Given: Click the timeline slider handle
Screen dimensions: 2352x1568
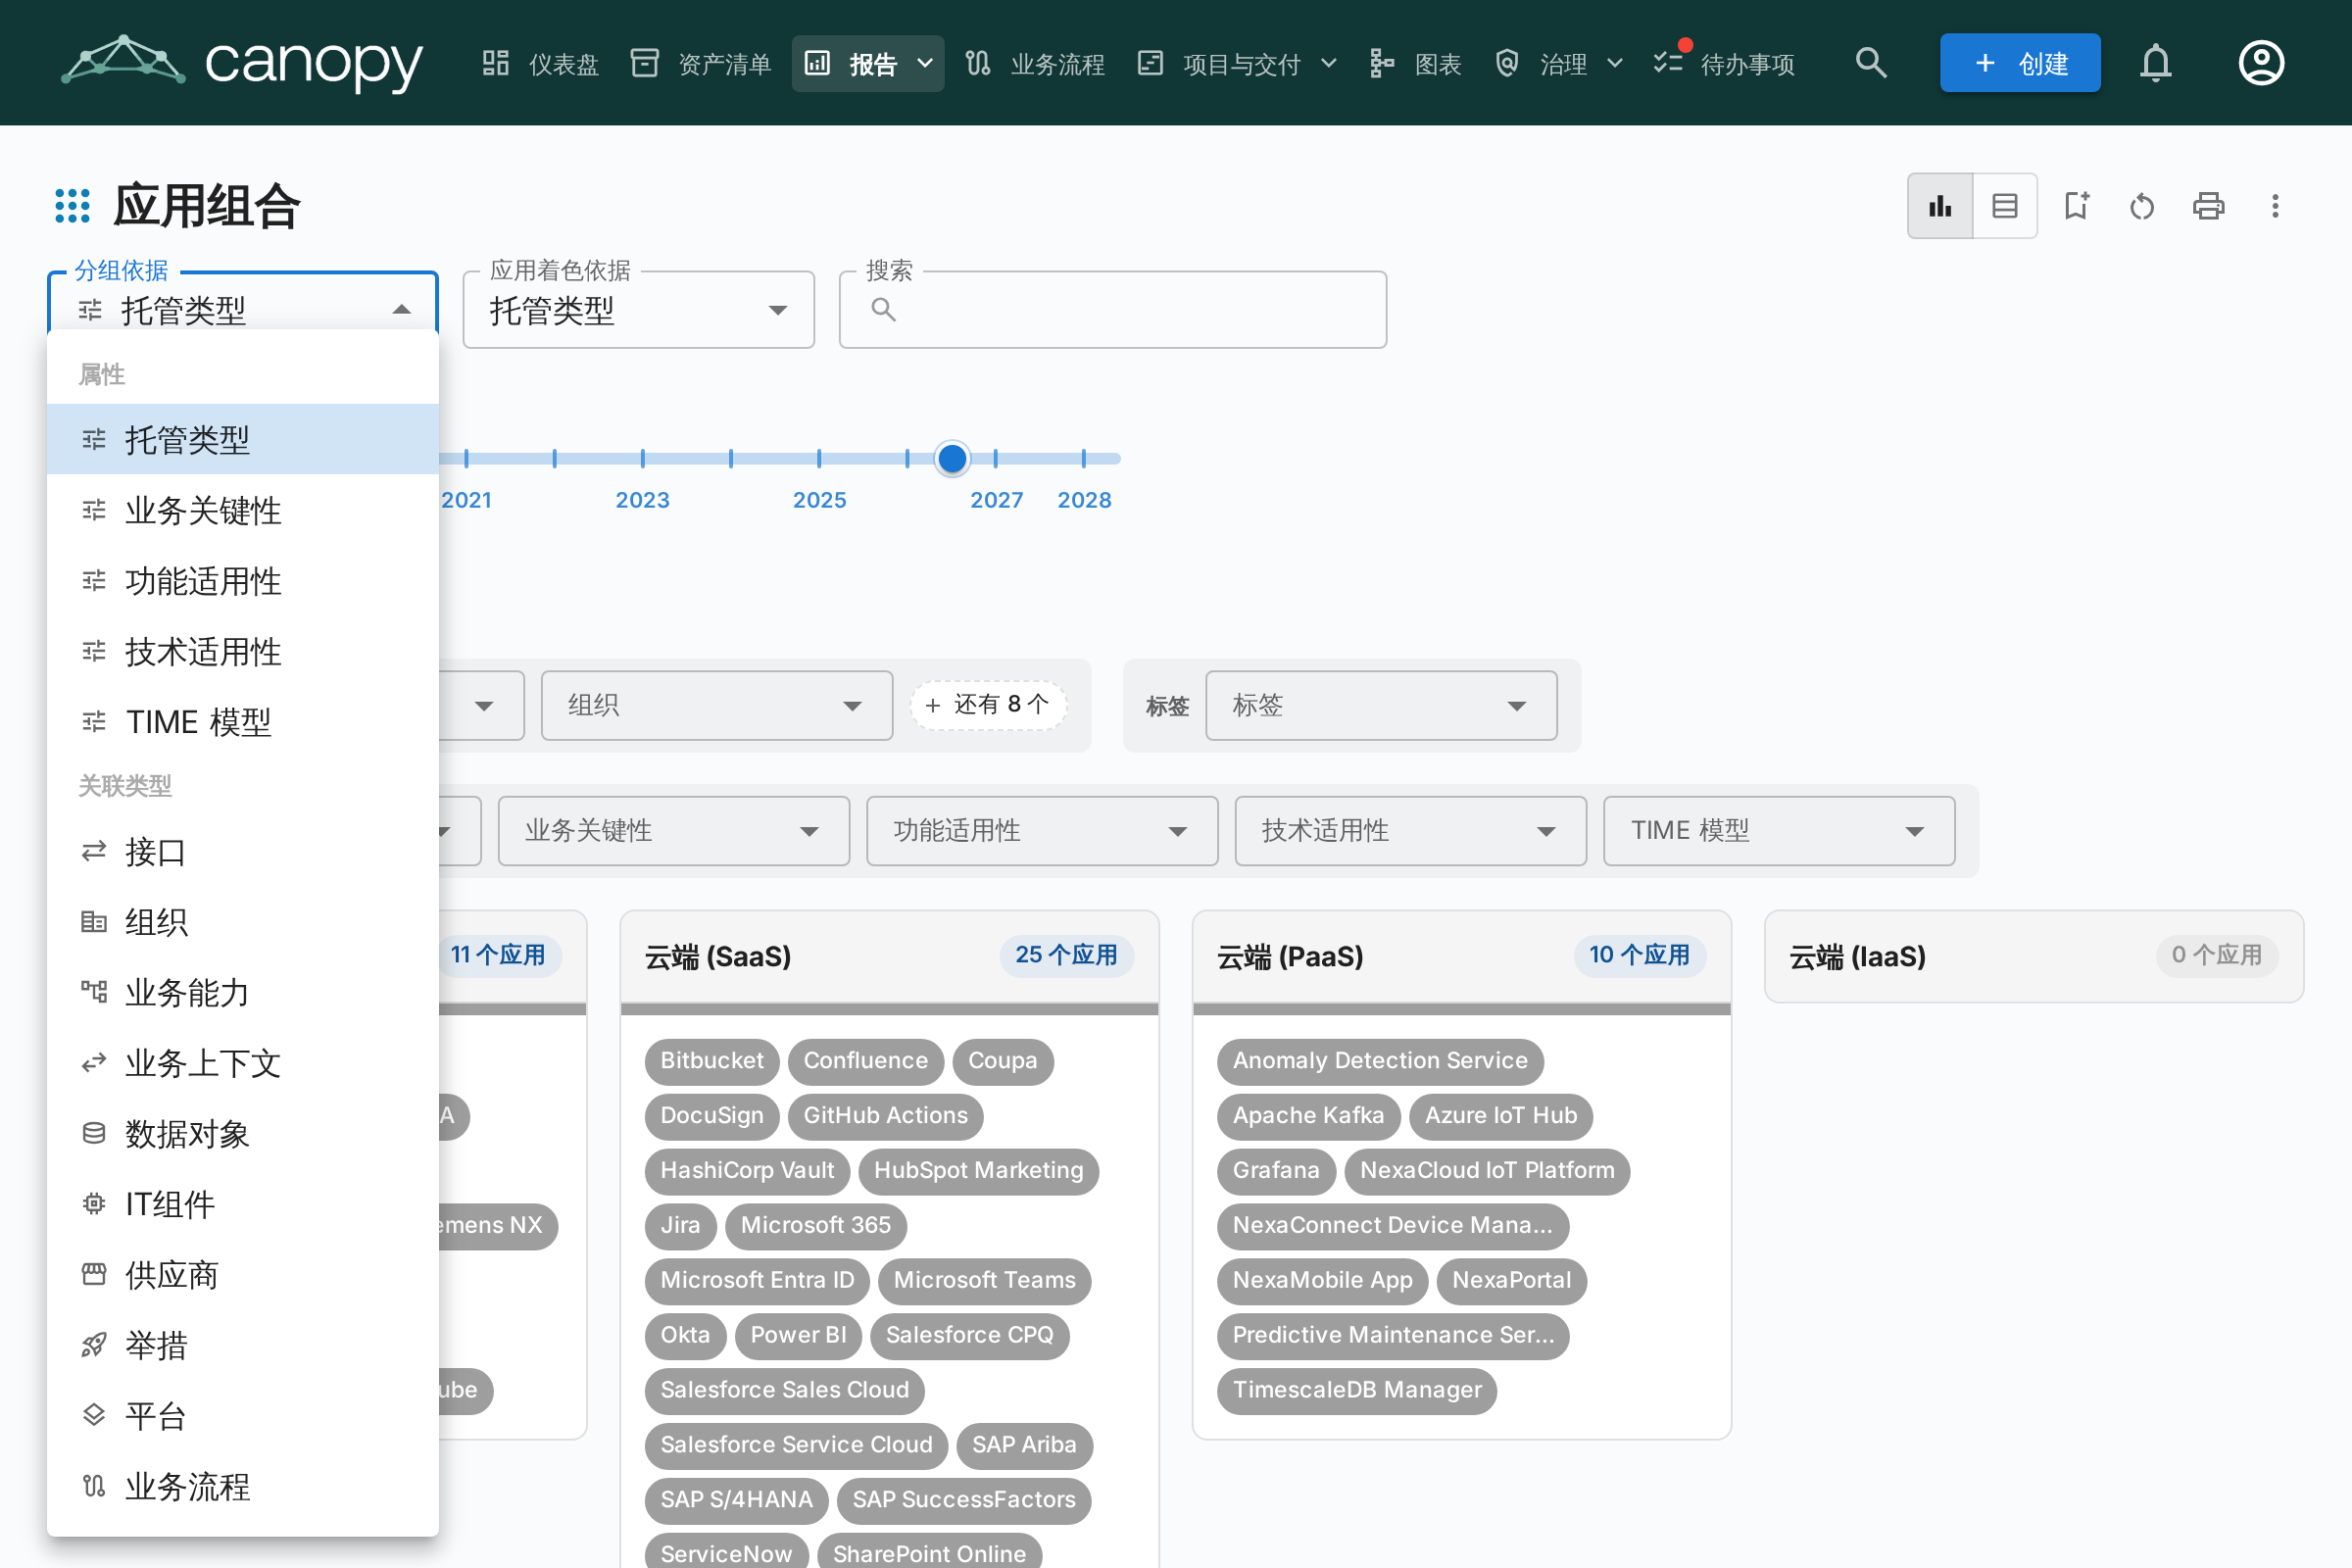Looking at the screenshot, I should click(952, 458).
